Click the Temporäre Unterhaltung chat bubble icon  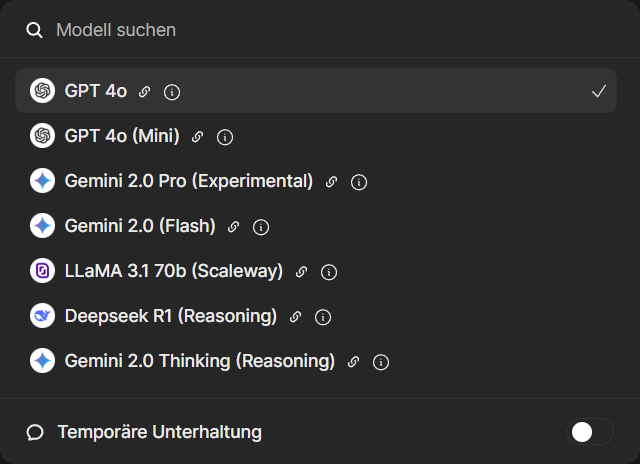(35, 432)
